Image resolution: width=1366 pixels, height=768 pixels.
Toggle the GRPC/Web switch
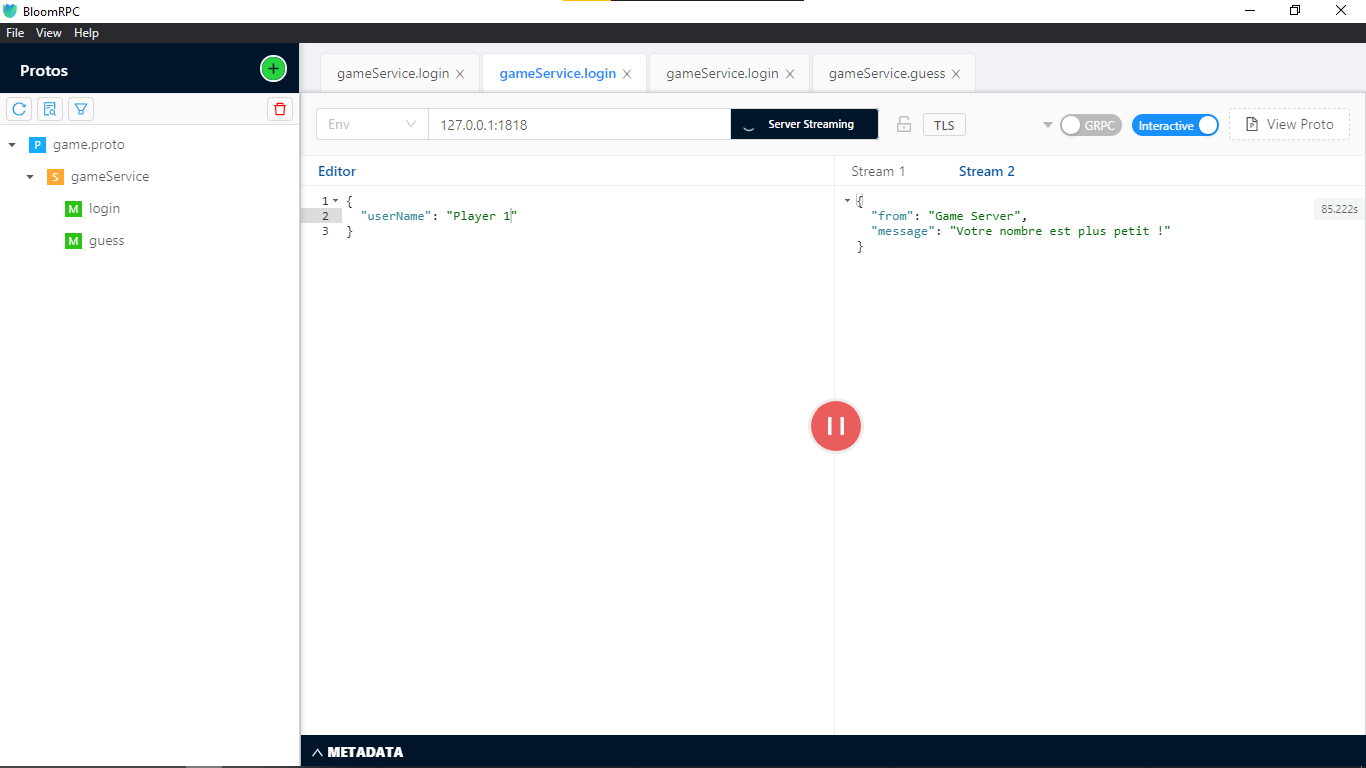(x=1090, y=124)
